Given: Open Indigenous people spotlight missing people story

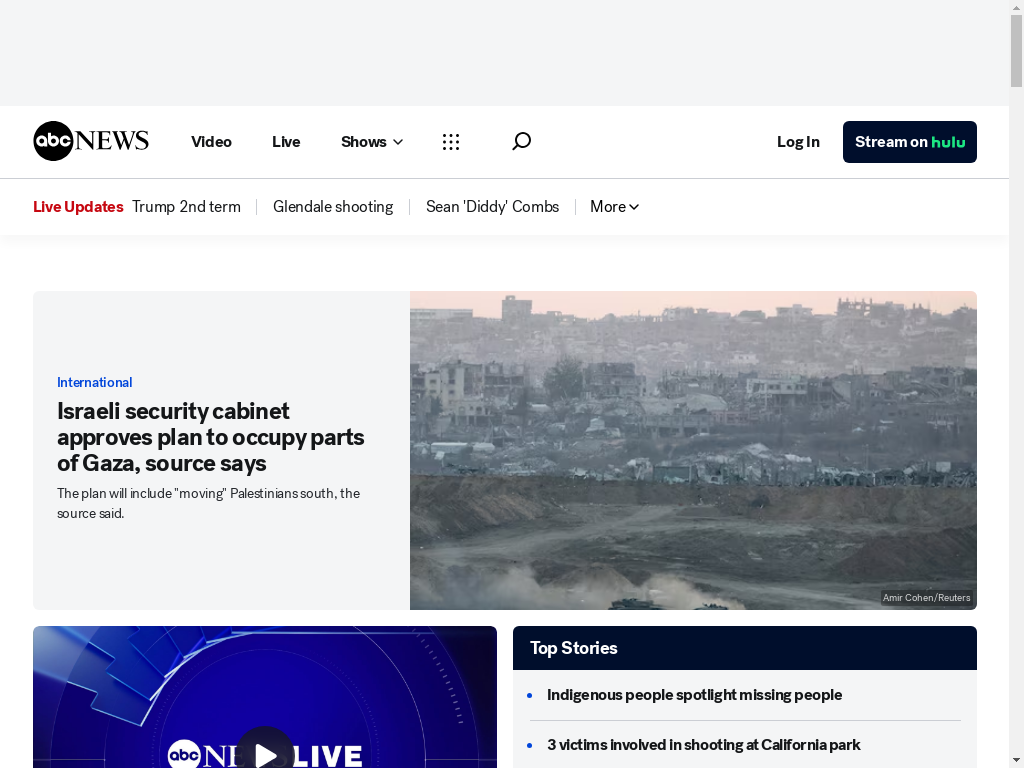Looking at the screenshot, I should [694, 695].
